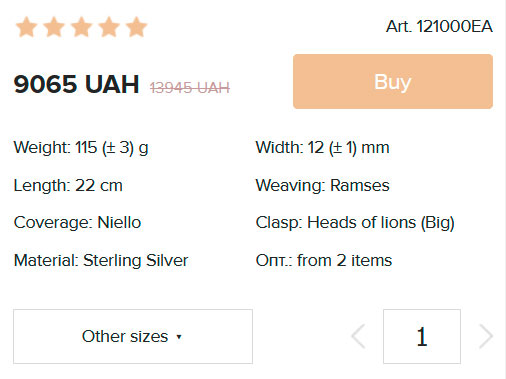The height and width of the screenshot is (379, 506).
Task: Click the Coverage: Niello specification
Action: coord(77,223)
